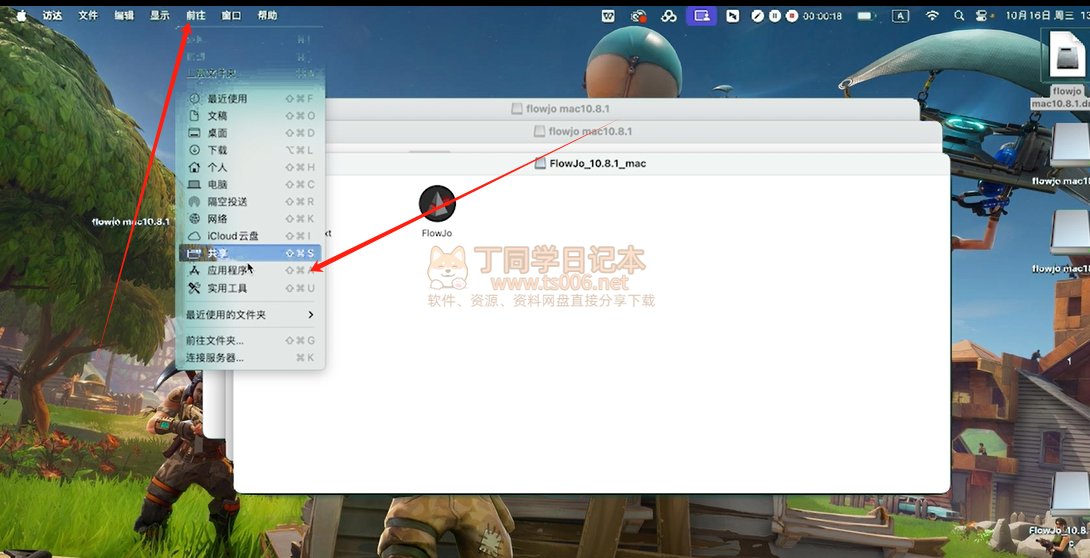Open the 编辑 menu in menu bar
The width and height of the screenshot is (1090, 558).
[124, 15]
